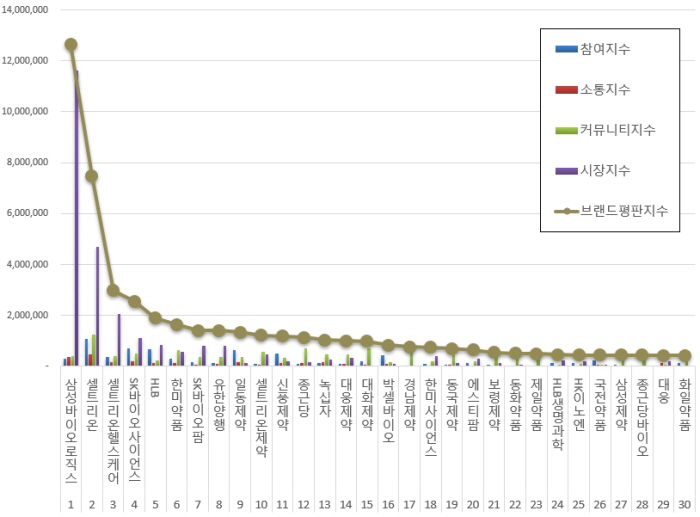Click the 6,000,000 y-axis label

click(x=27, y=213)
